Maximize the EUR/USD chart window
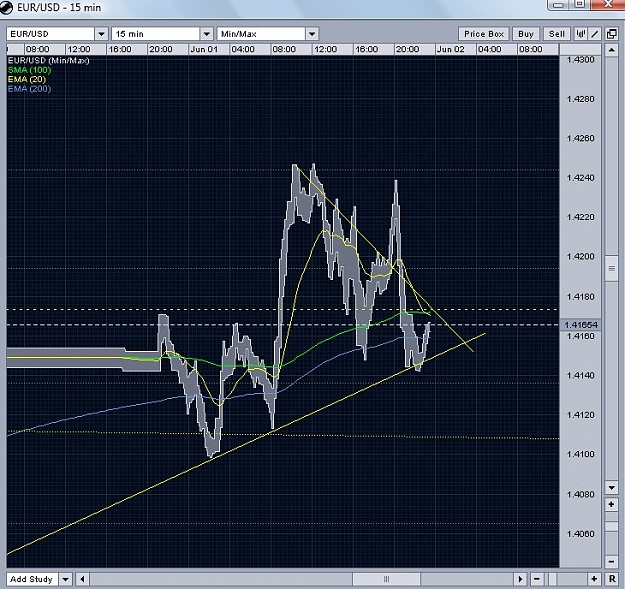The height and width of the screenshot is (589, 625). coord(580,5)
